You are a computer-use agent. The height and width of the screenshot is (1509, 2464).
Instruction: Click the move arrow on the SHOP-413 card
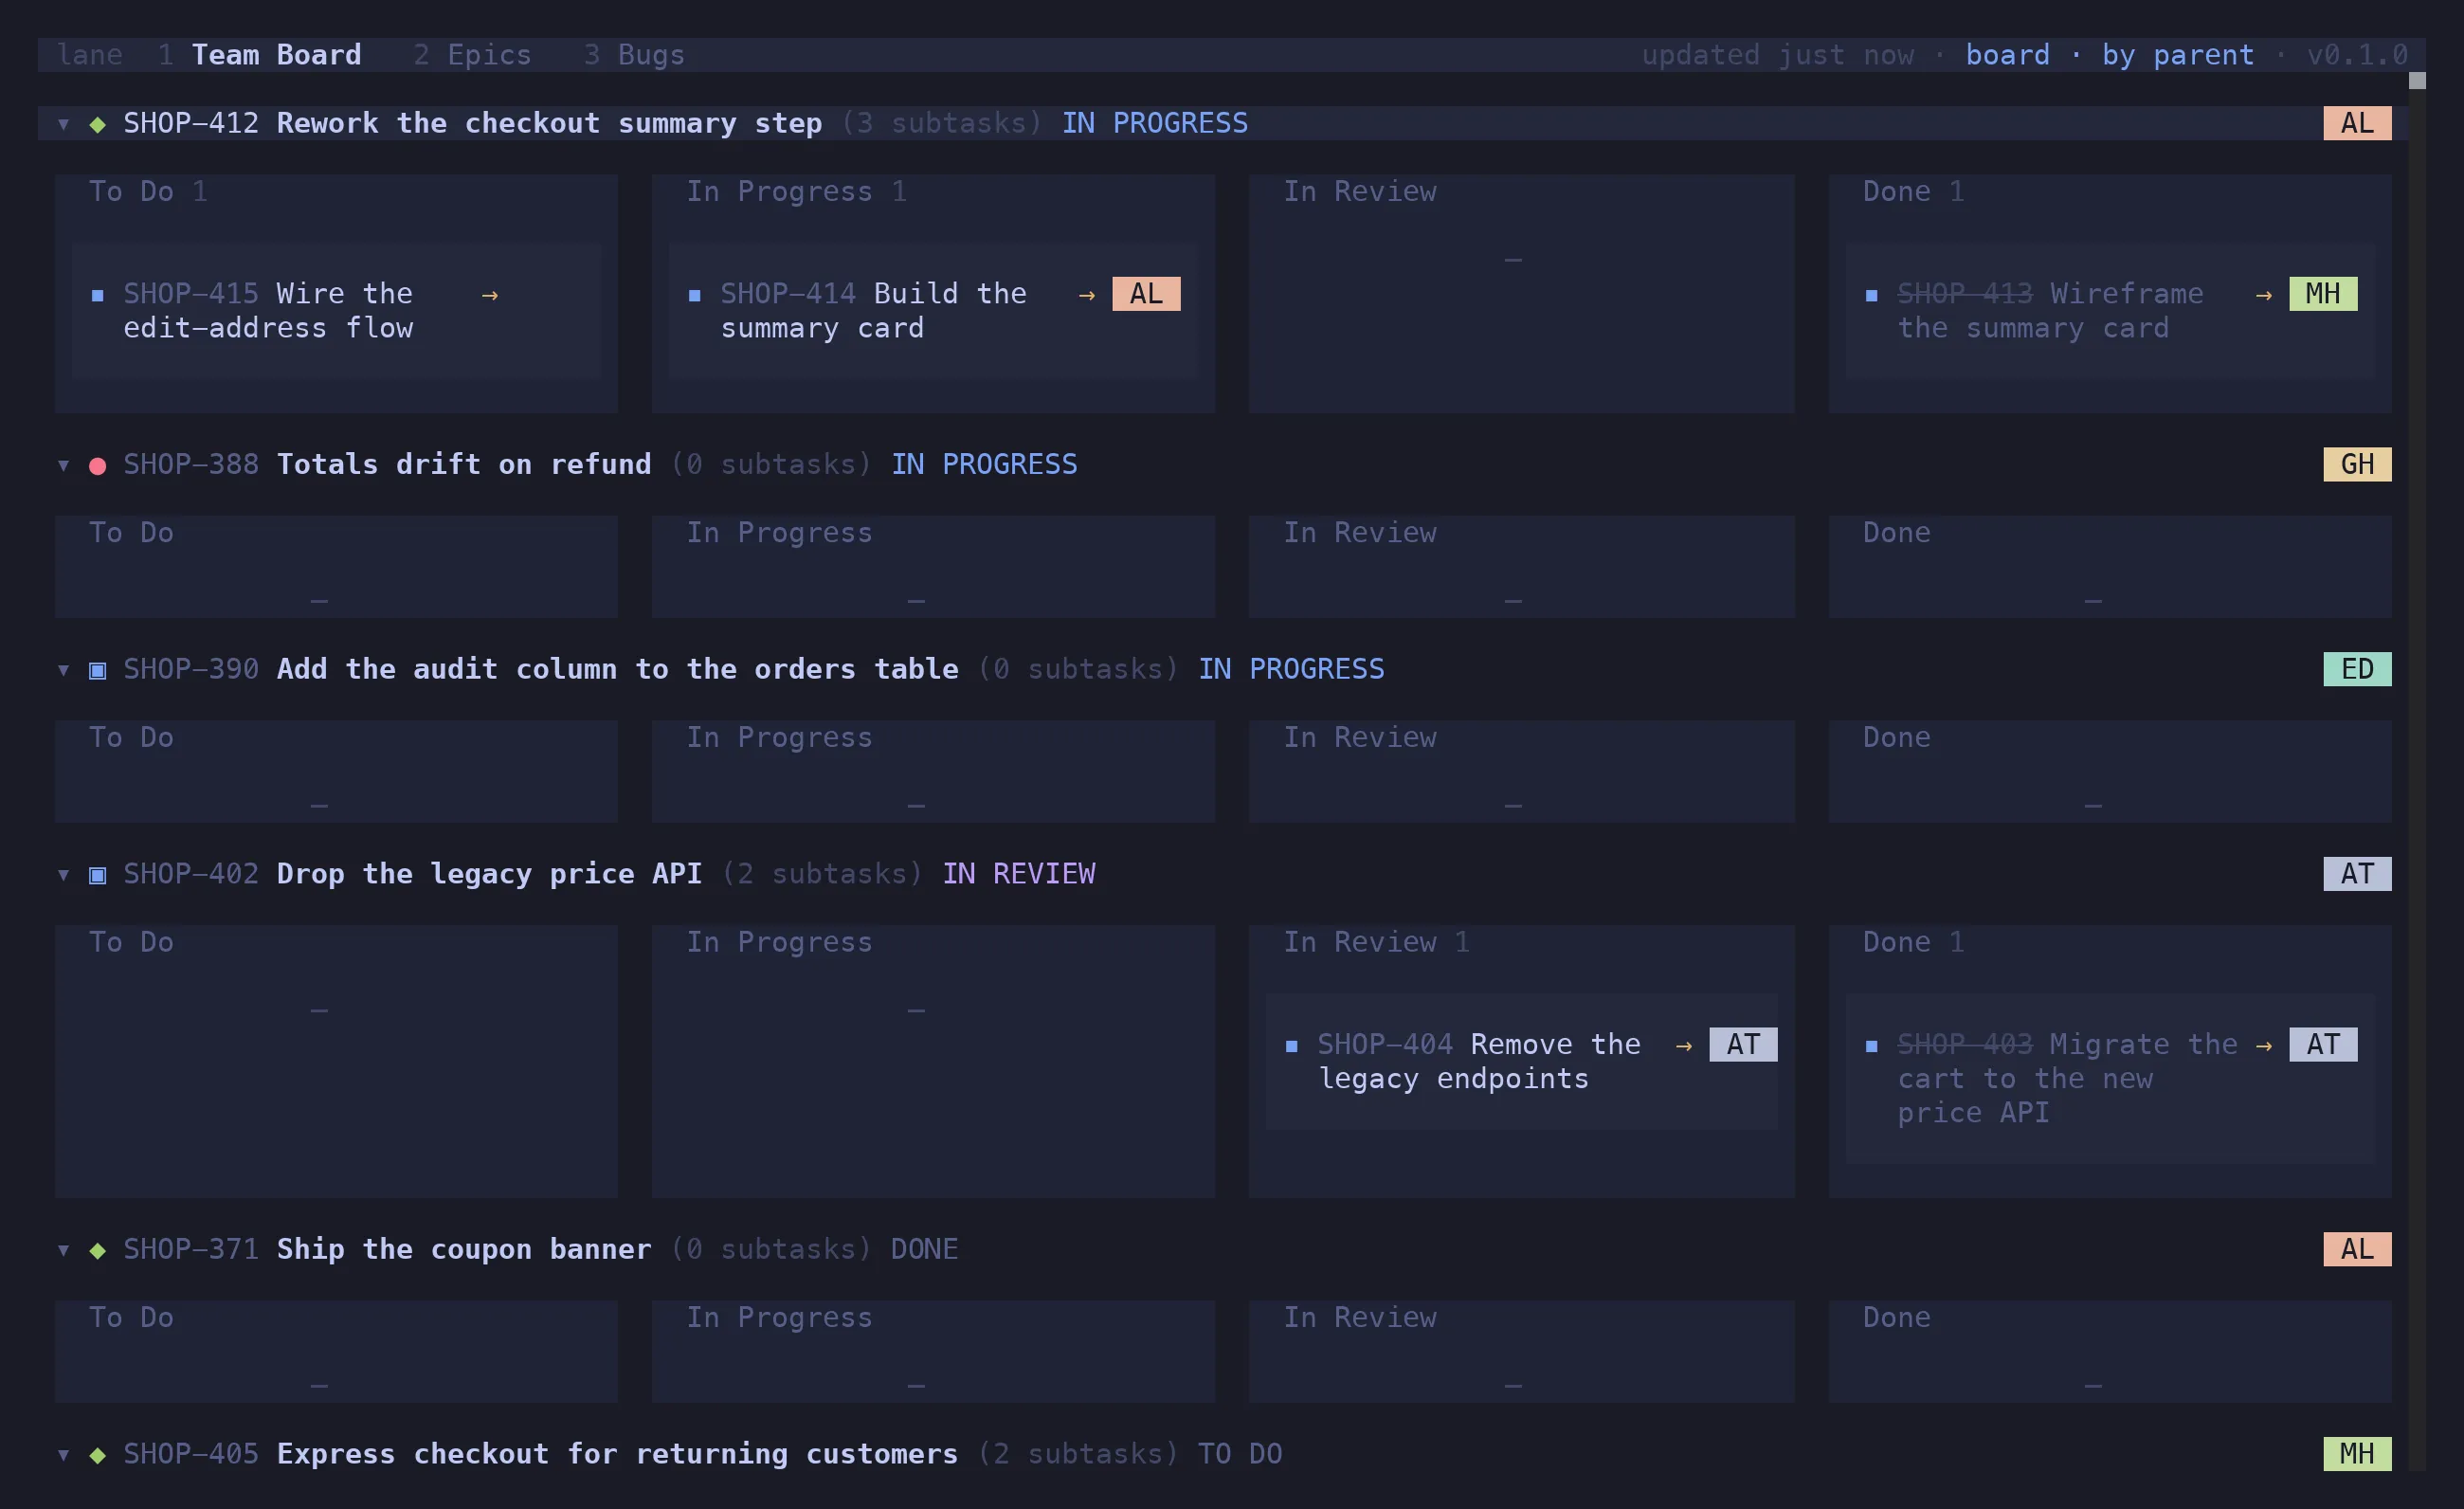pyautogui.click(x=2264, y=295)
